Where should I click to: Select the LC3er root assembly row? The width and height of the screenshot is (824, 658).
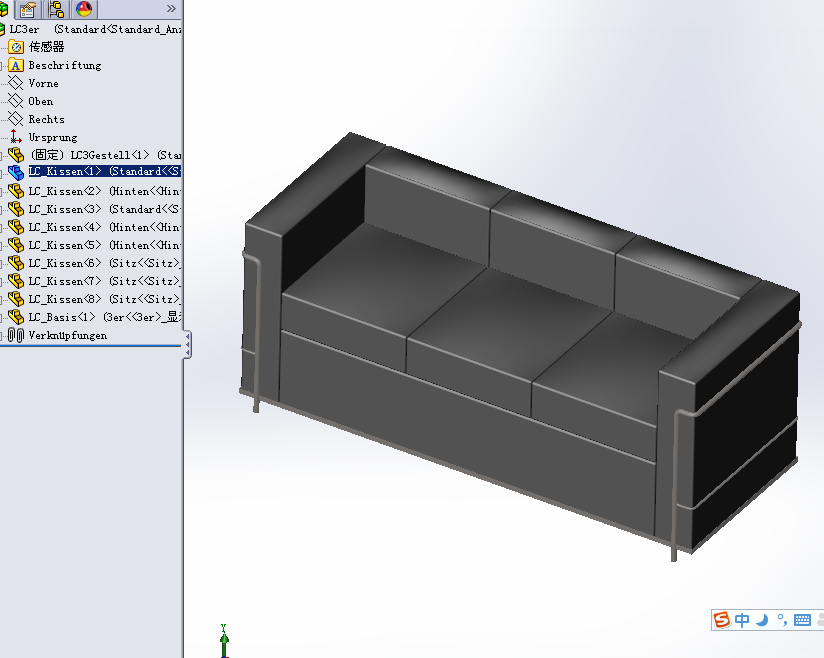point(90,29)
